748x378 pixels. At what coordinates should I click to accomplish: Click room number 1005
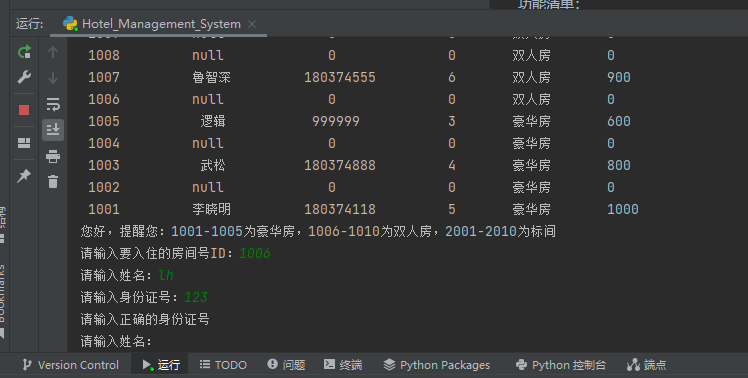tap(104, 121)
